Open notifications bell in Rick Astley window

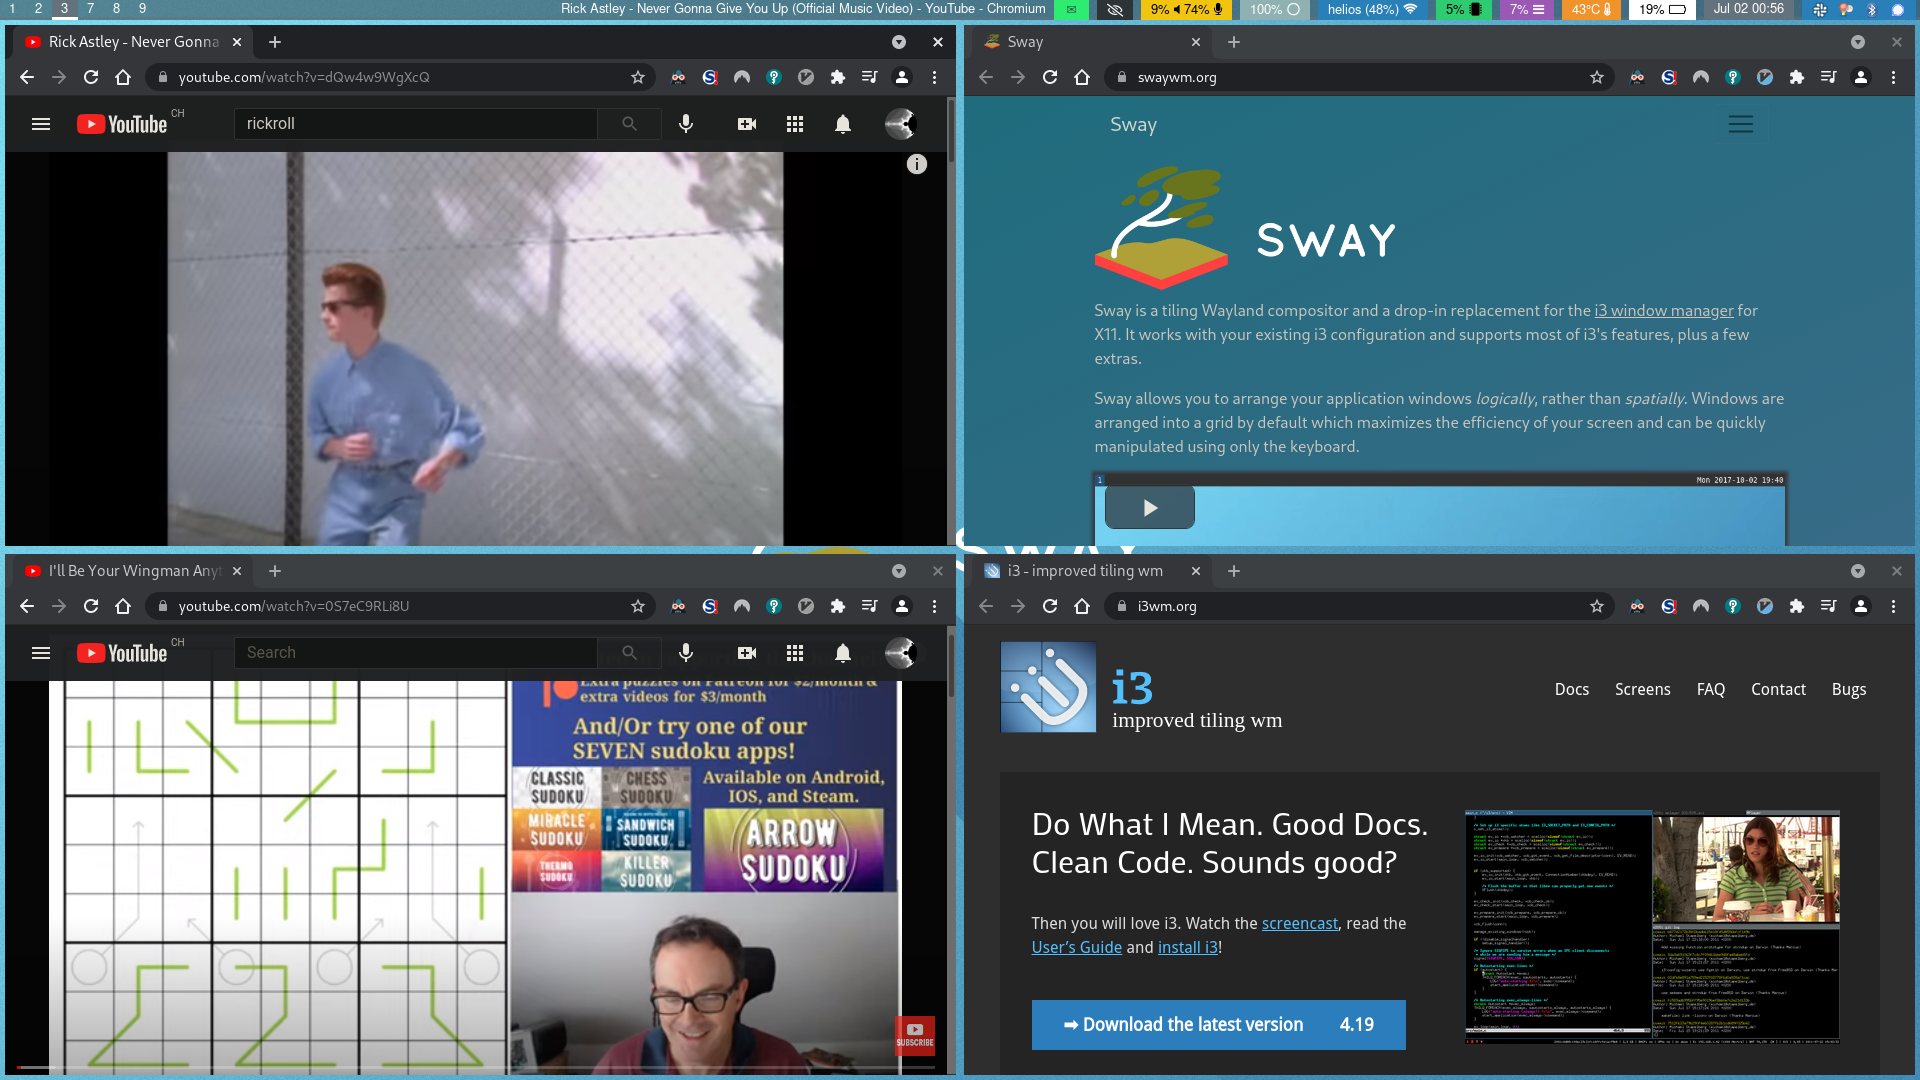[x=843, y=124]
